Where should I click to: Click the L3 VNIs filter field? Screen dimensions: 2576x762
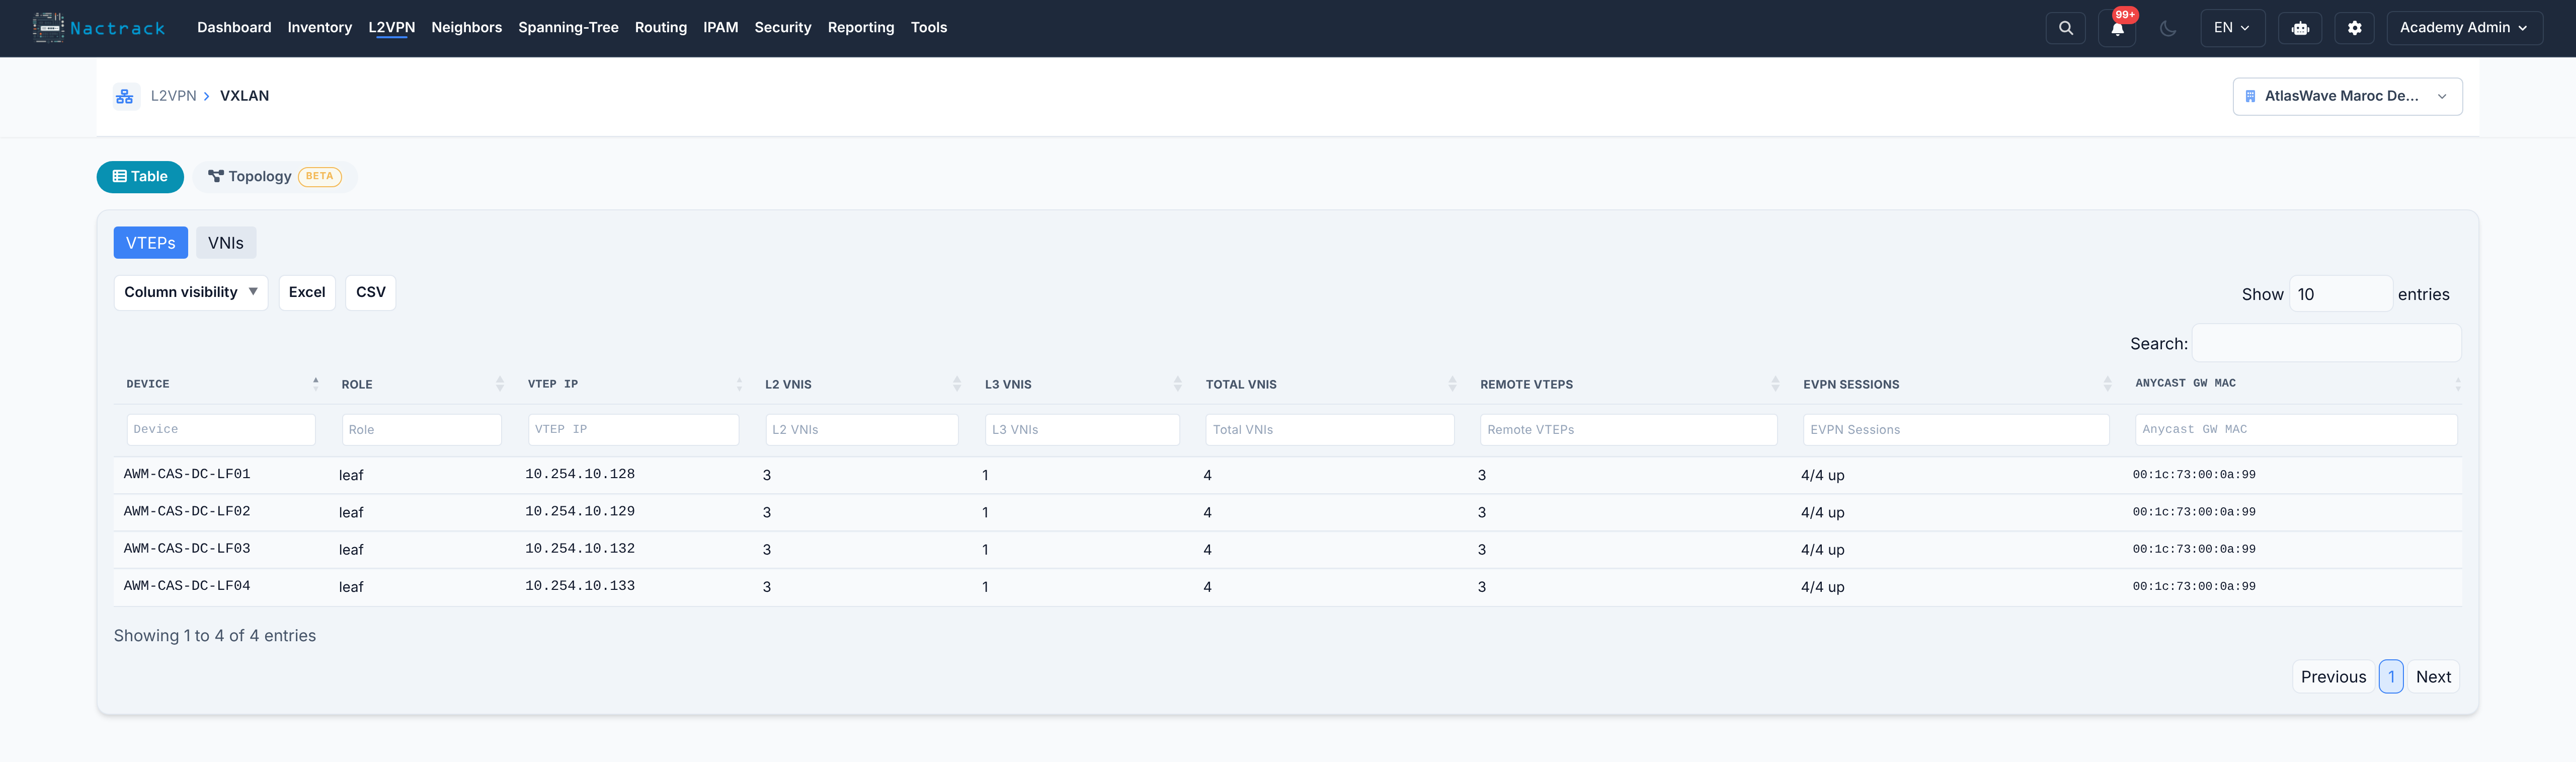point(1082,429)
